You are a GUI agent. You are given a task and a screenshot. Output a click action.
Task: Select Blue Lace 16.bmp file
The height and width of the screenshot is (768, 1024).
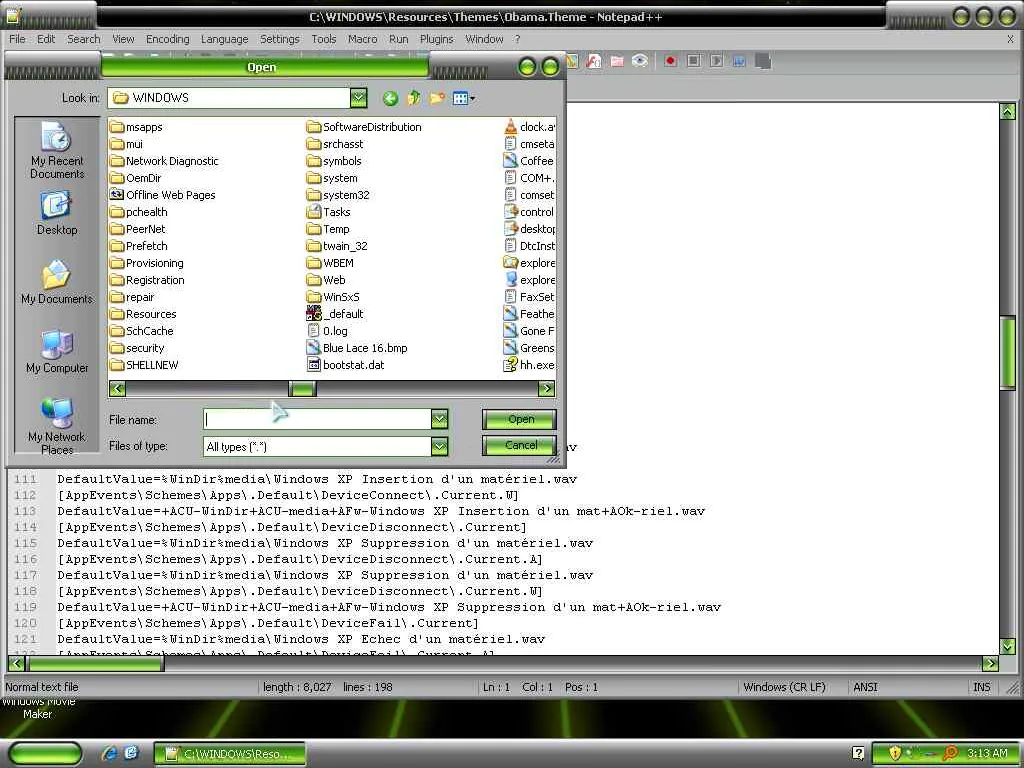coord(357,347)
